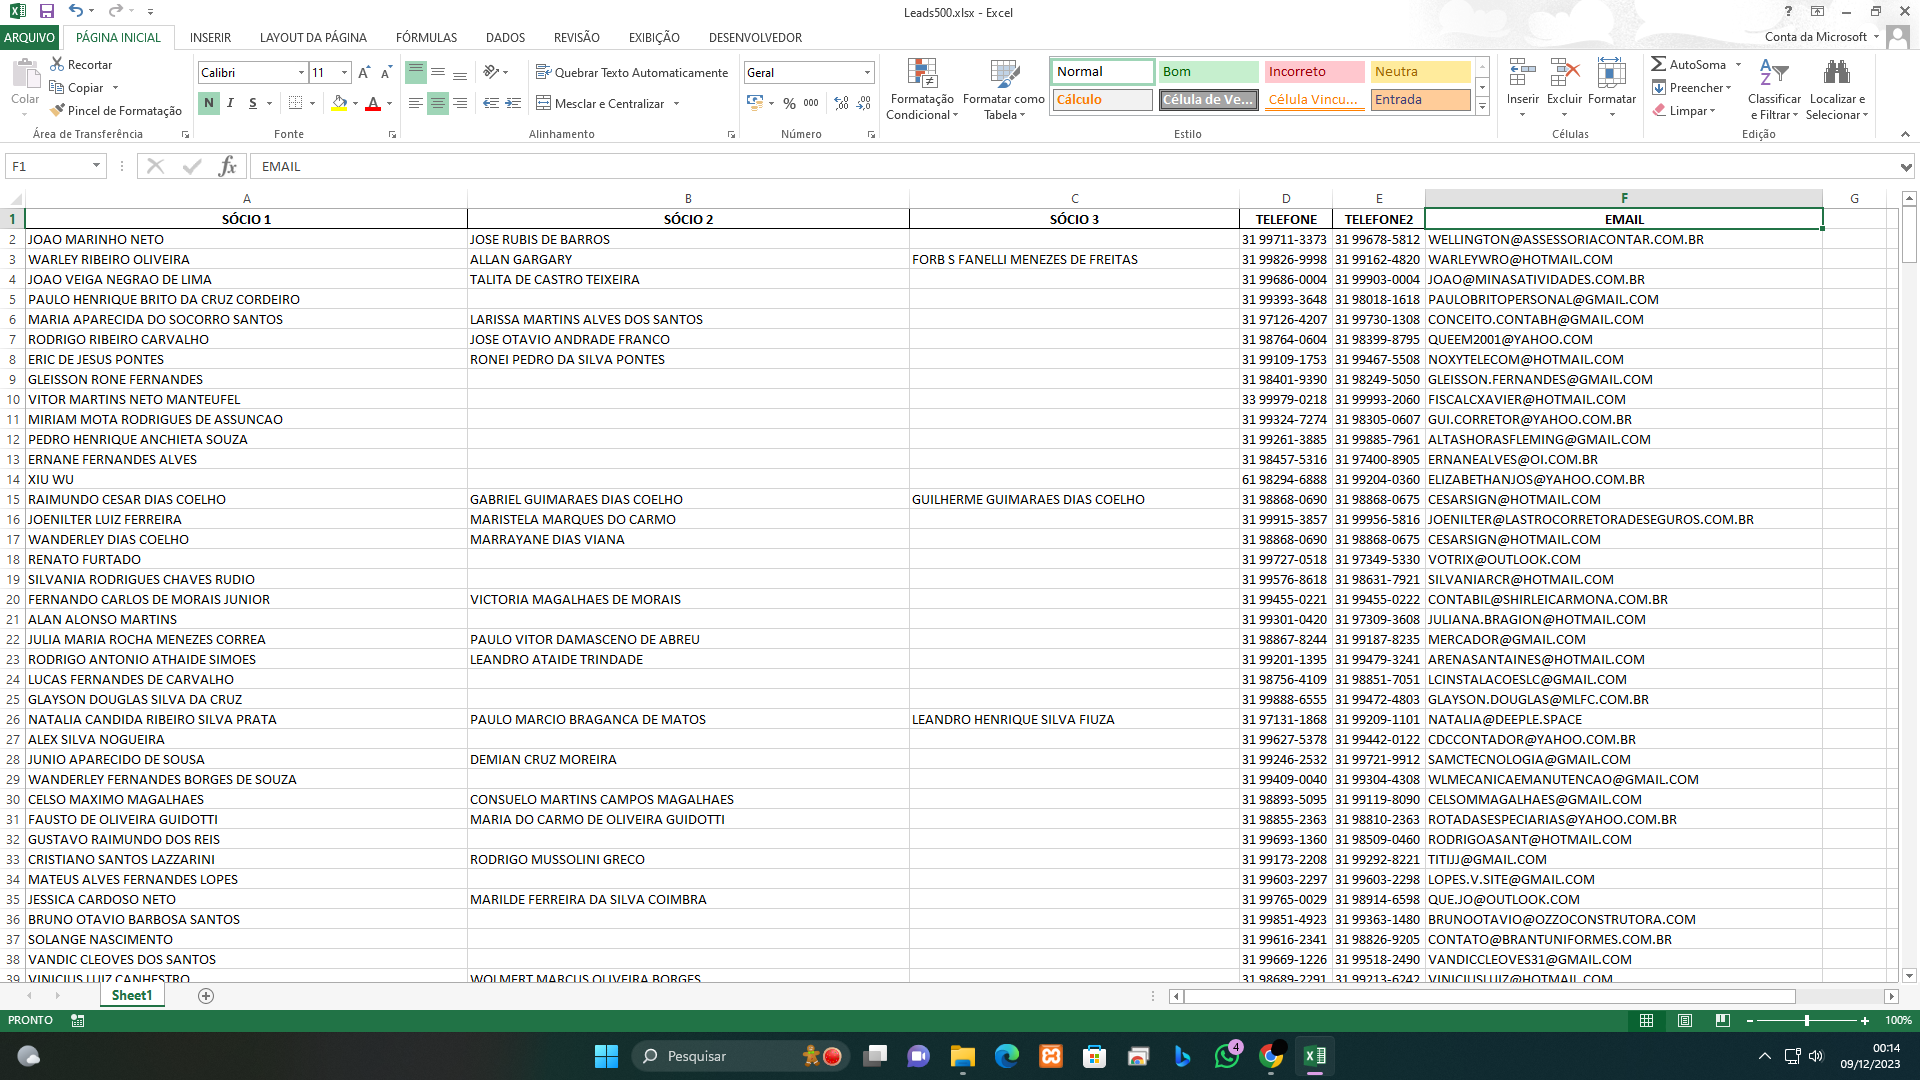Screen dimensions: 1920x1080
Task: Click Insert Function fx icon
Action: 227,166
